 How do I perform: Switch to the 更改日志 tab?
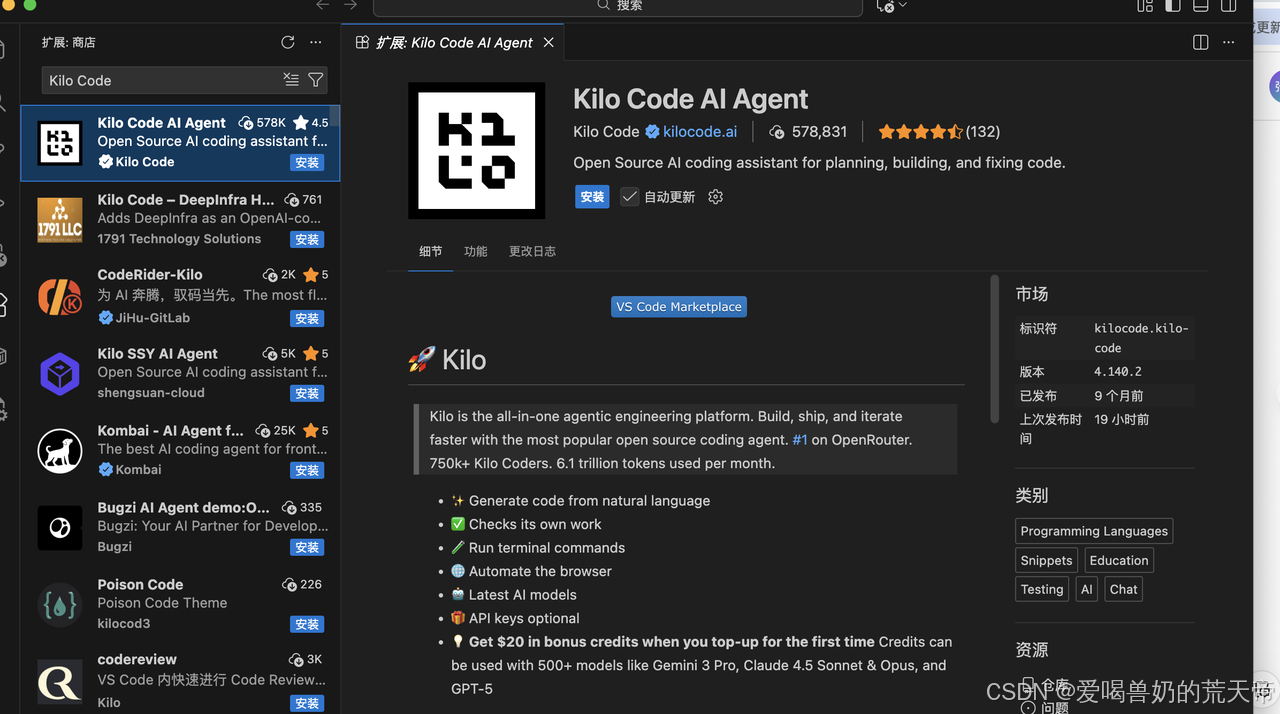532,251
